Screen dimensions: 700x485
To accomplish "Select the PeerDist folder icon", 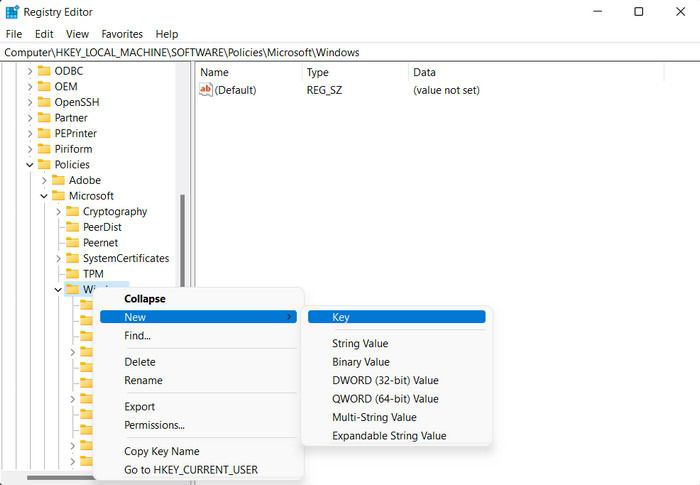I will pyautogui.click(x=72, y=227).
